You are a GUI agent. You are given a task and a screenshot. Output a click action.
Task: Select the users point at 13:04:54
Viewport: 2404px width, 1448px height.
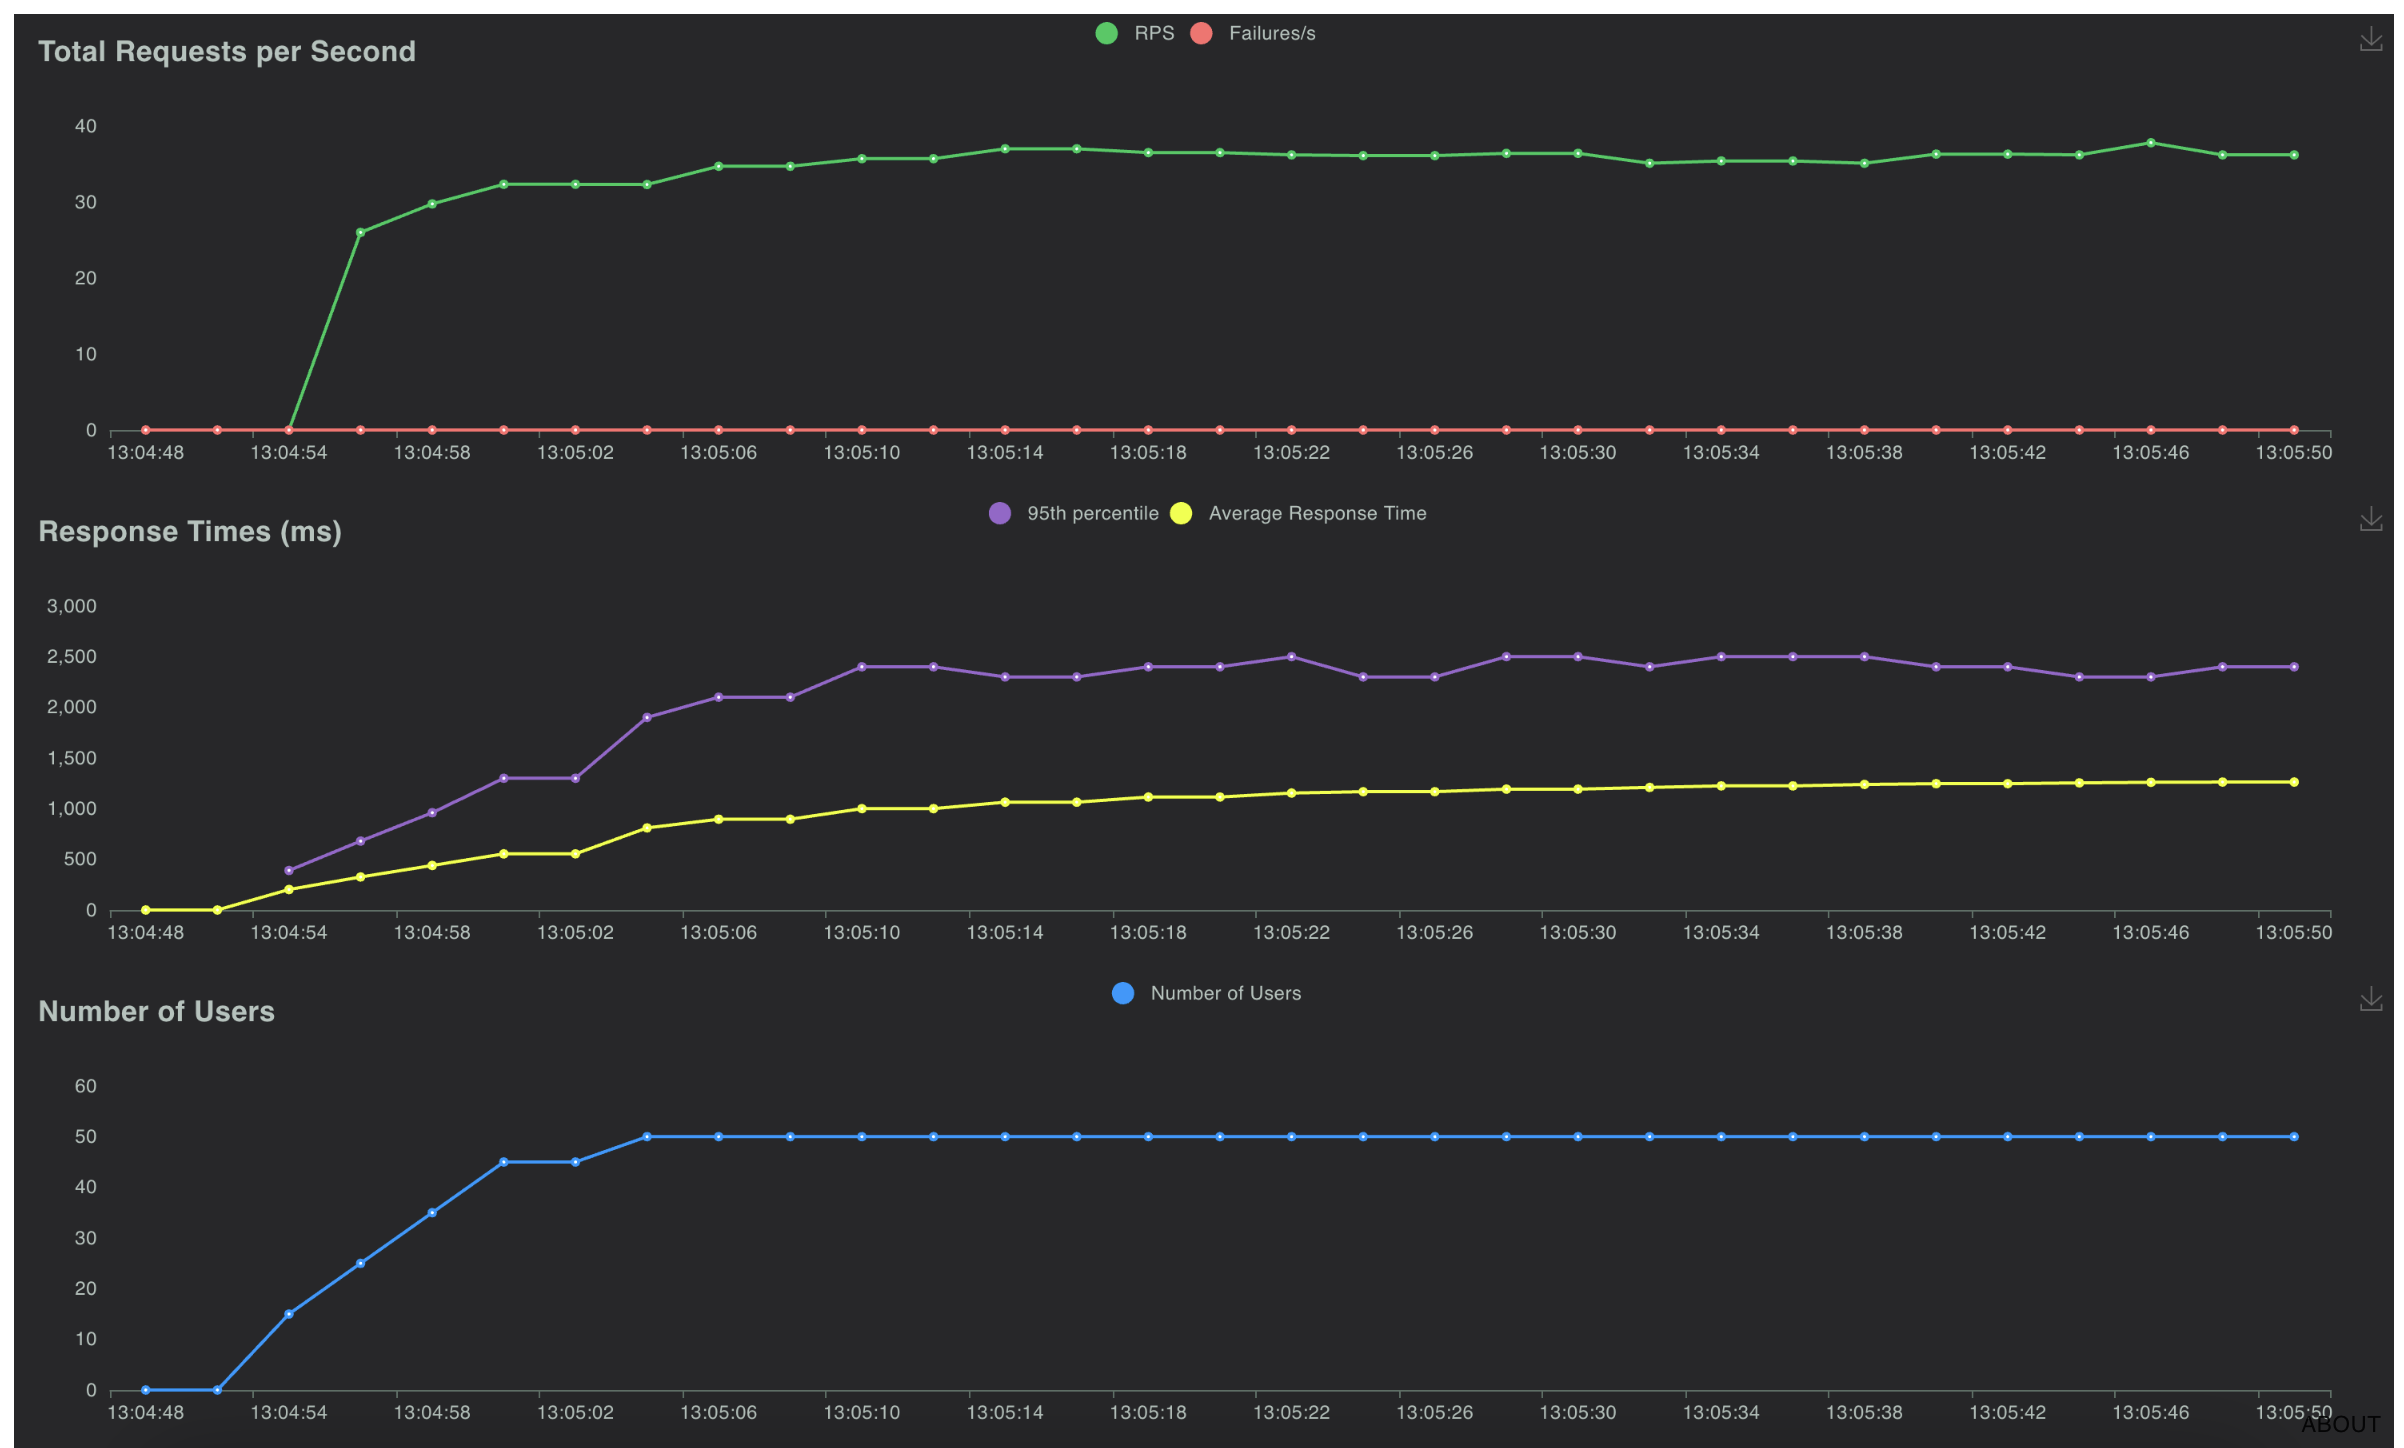coord(289,1314)
